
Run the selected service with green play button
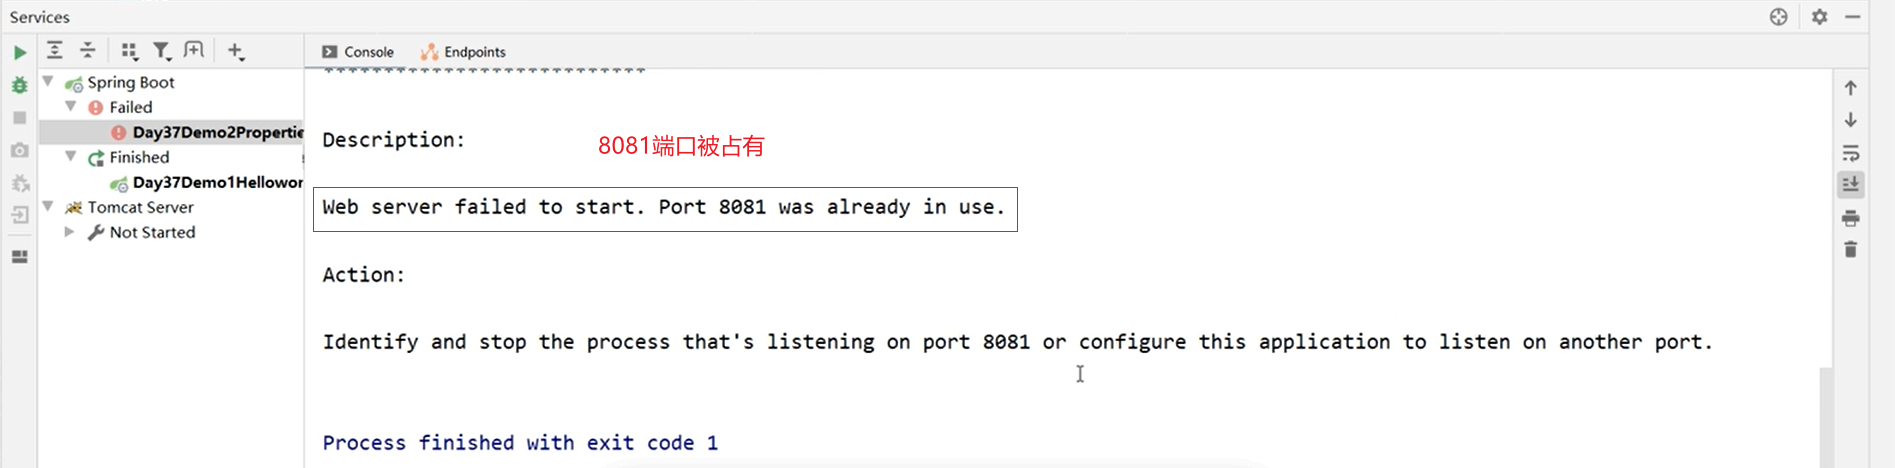point(20,52)
